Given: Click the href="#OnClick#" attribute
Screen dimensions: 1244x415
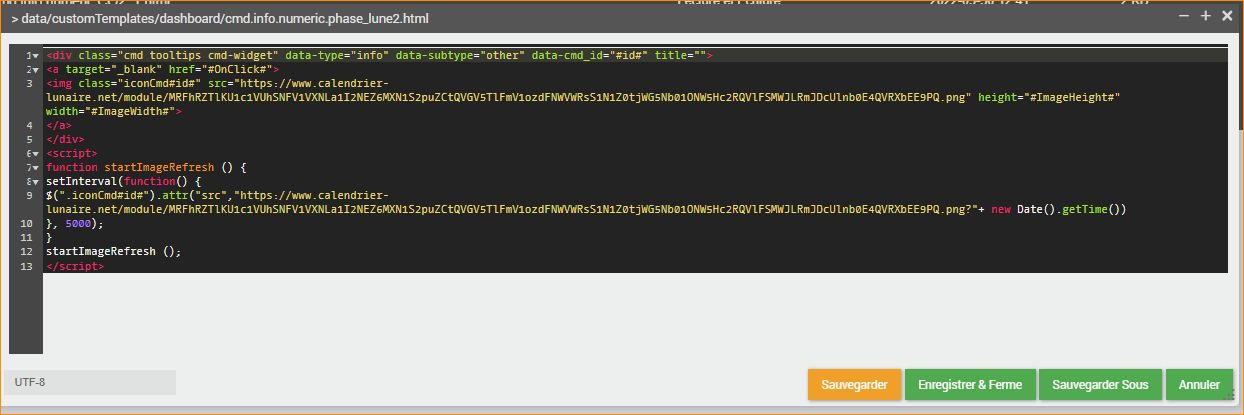Looking at the screenshot, I should [222, 70].
